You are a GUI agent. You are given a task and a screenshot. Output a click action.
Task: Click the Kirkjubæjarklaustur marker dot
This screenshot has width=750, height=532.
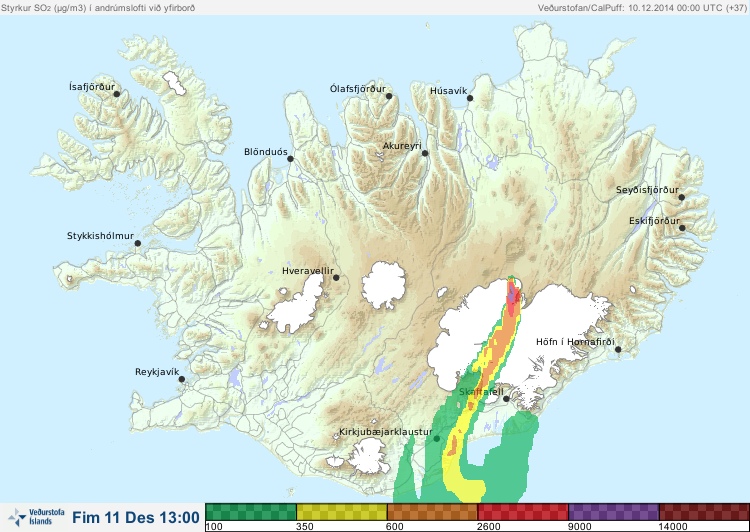point(436,439)
